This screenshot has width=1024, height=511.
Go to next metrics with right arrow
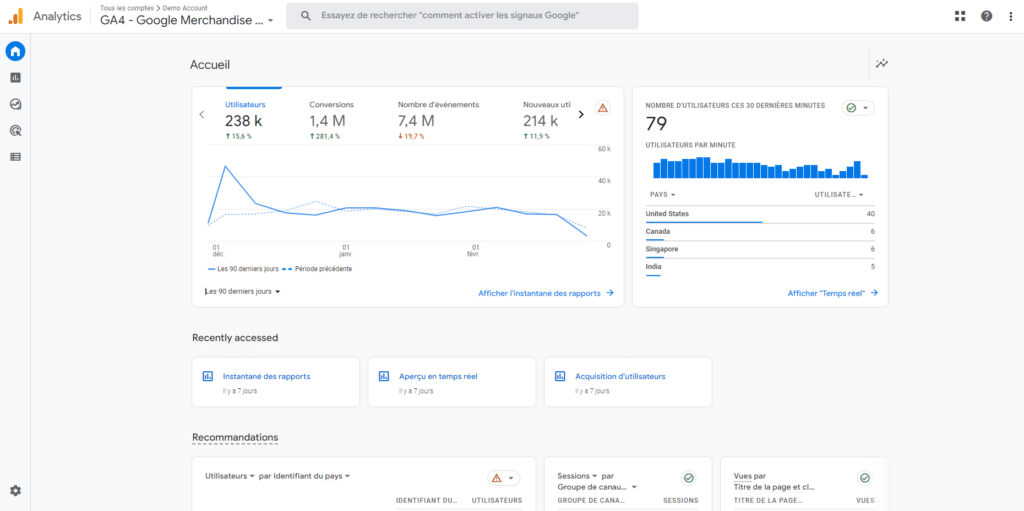(x=581, y=114)
